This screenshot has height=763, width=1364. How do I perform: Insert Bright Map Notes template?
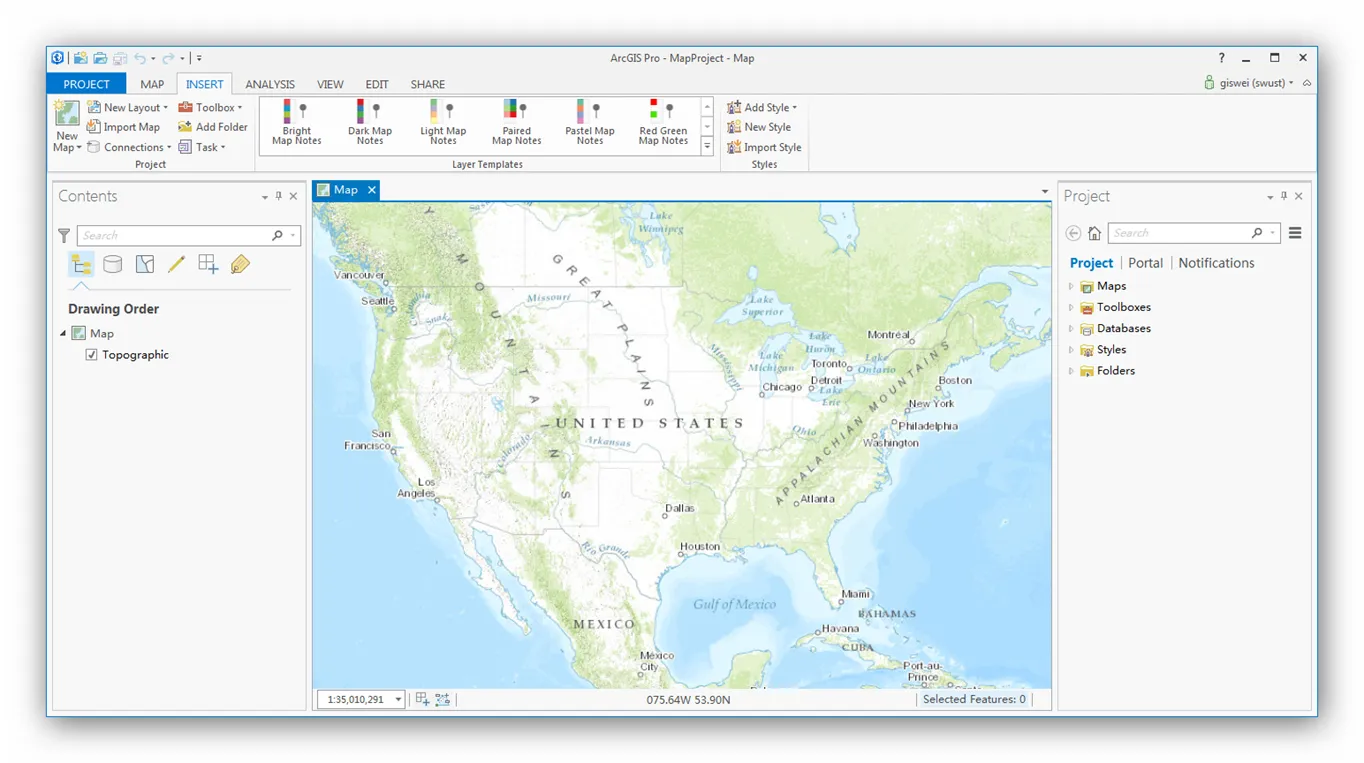click(x=296, y=122)
